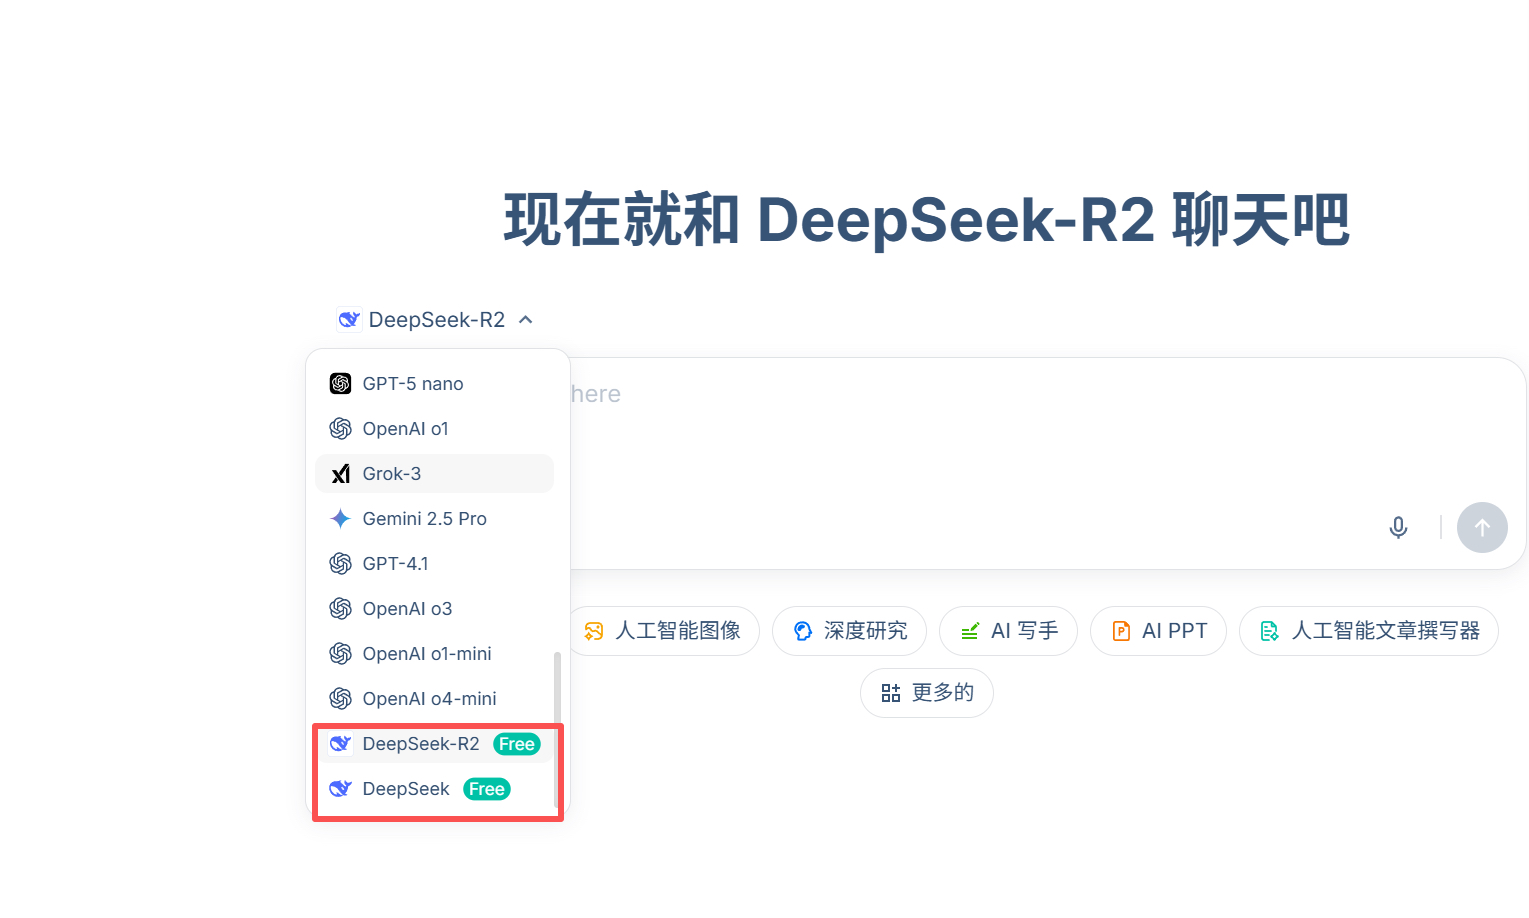The height and width of the screenshot is (918, 1529).
Task: Open the AI PPT generator
Action: click(x=1158, y=631)
